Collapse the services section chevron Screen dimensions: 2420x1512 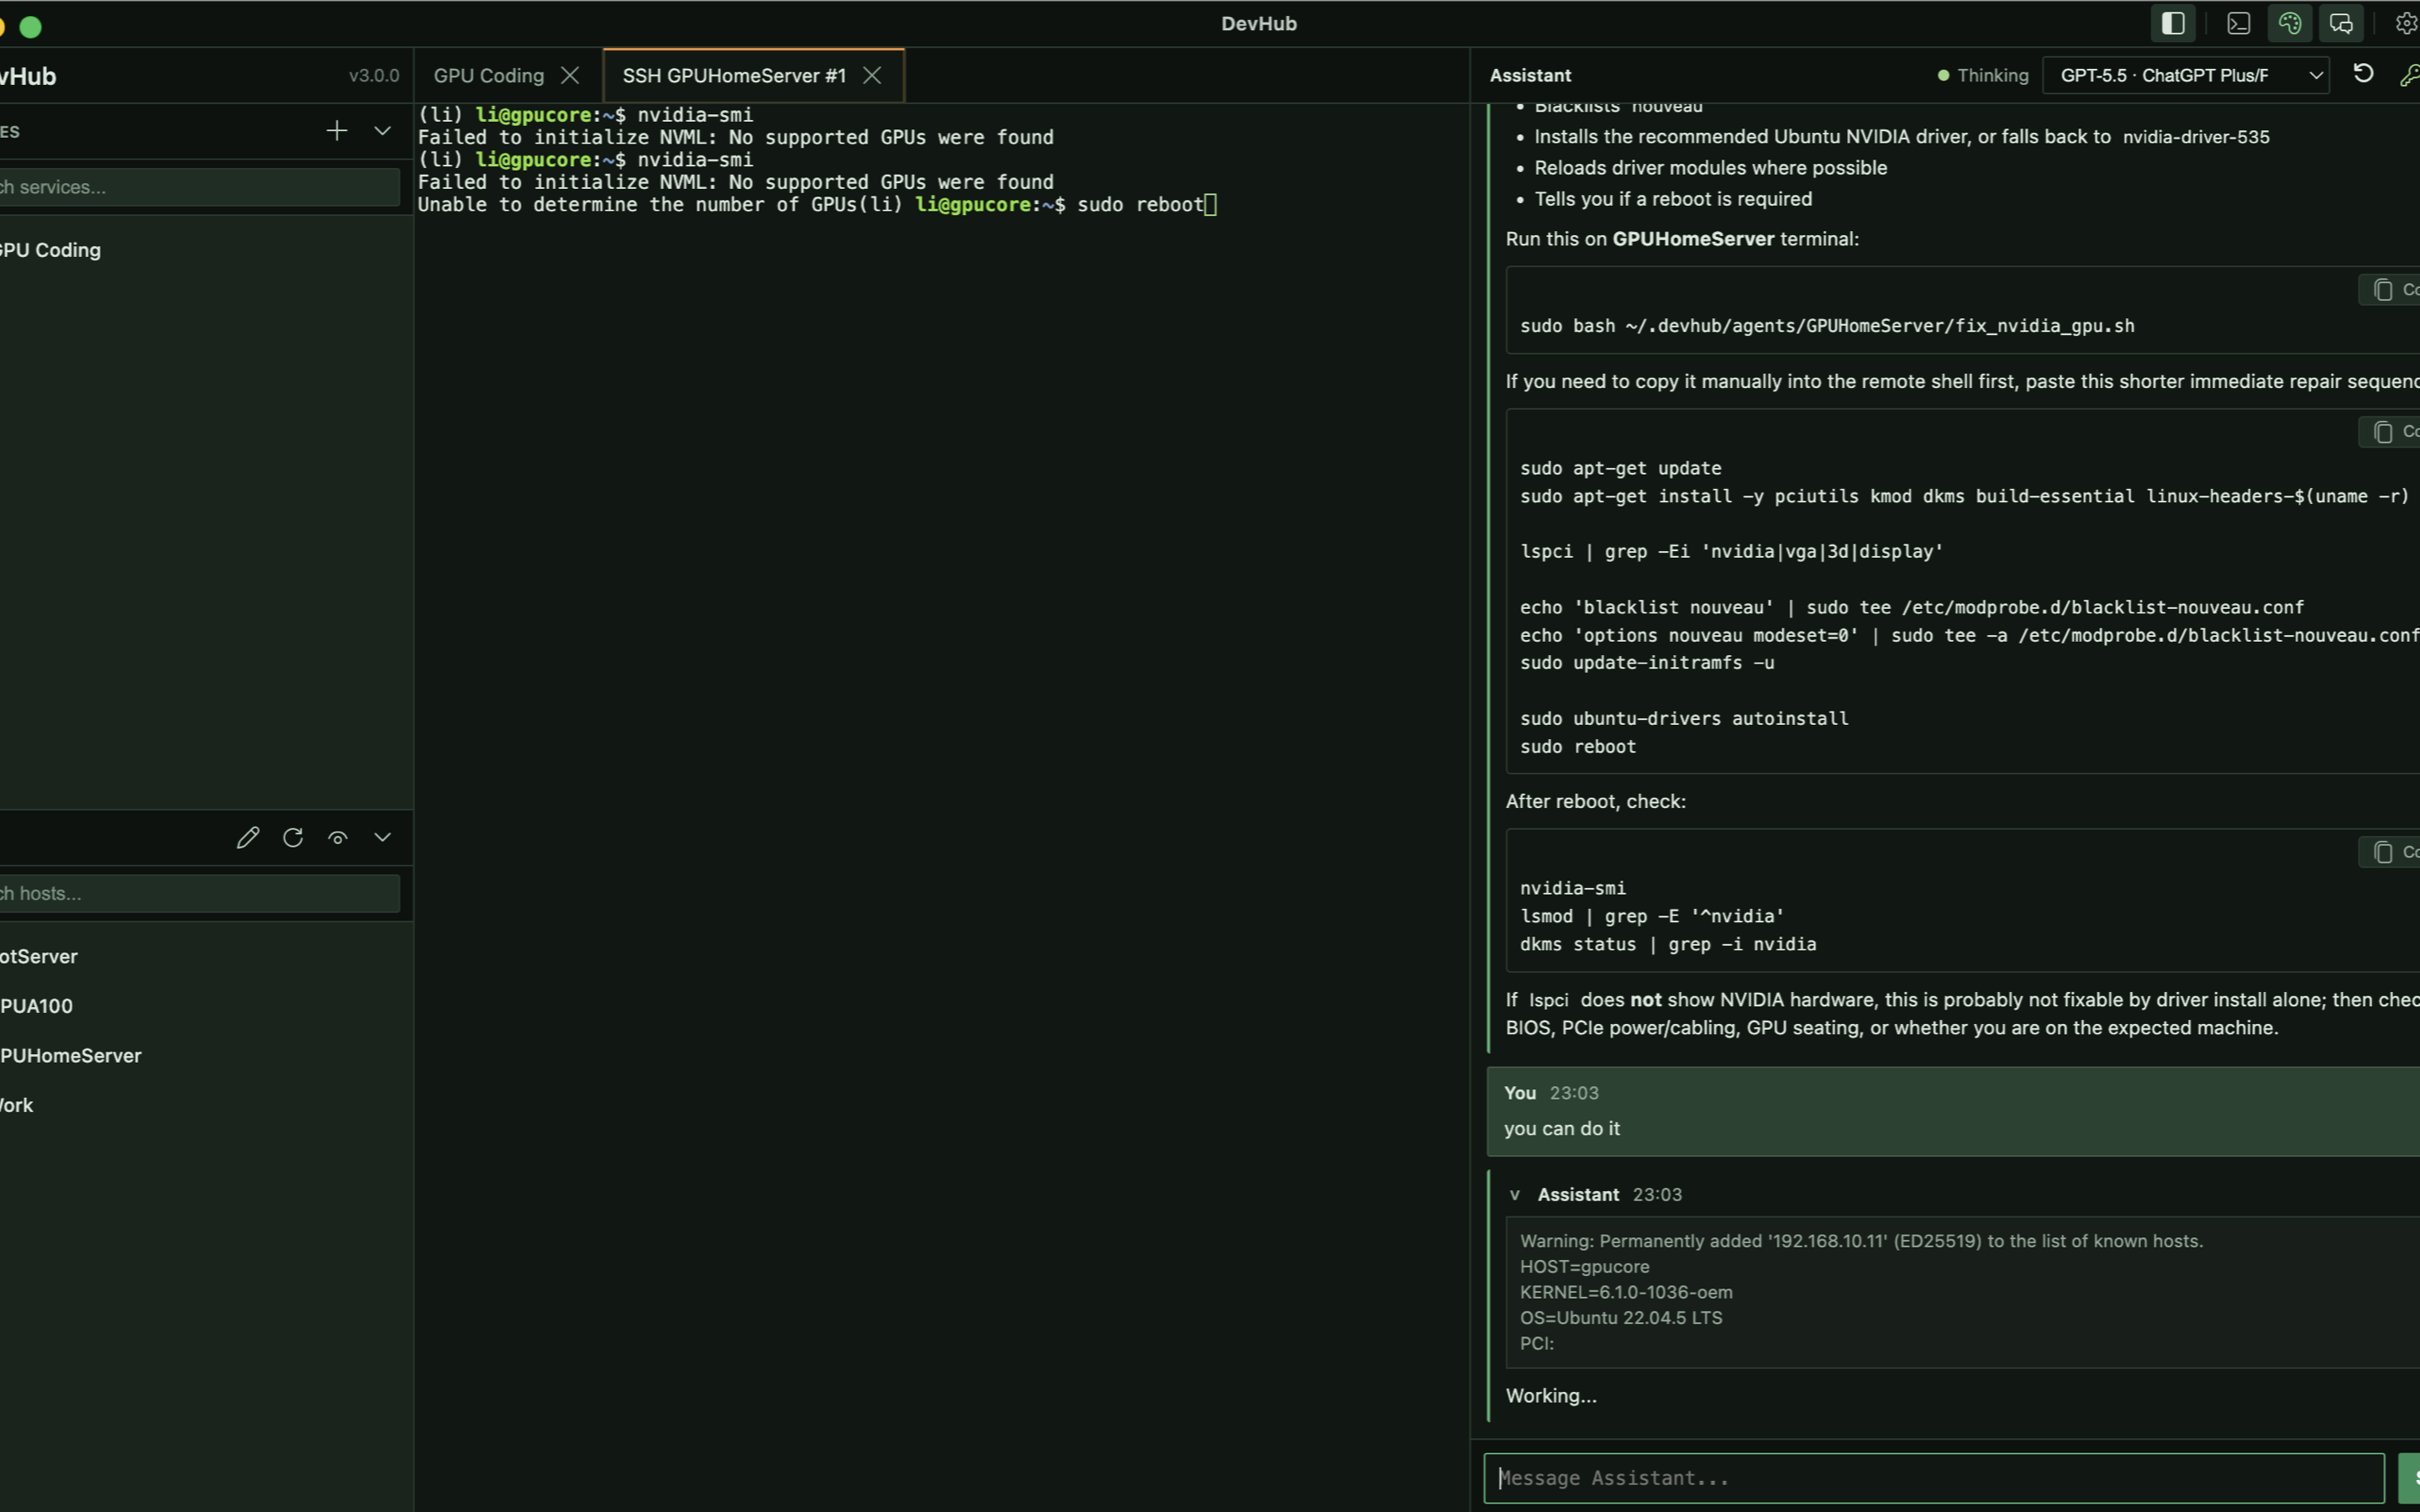tap(382, 131)
